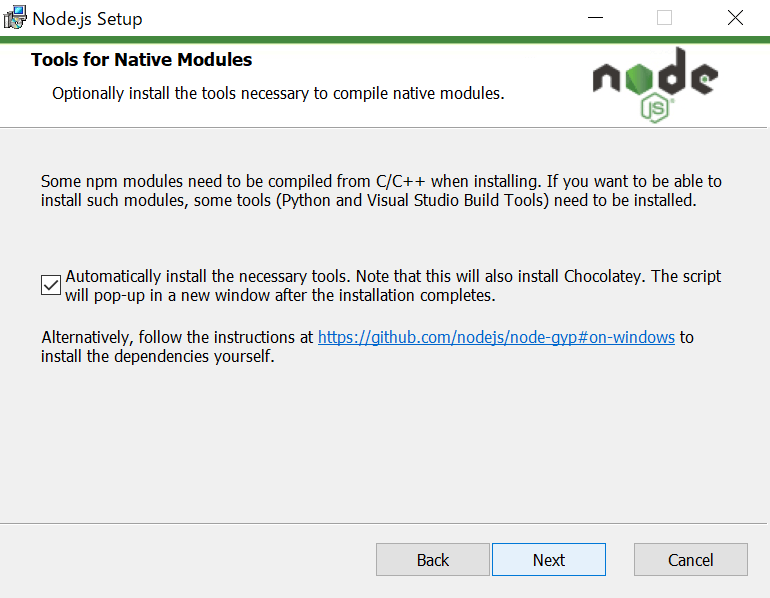Click the 'Alternatively, follow the instructions' text

point(177,337)
